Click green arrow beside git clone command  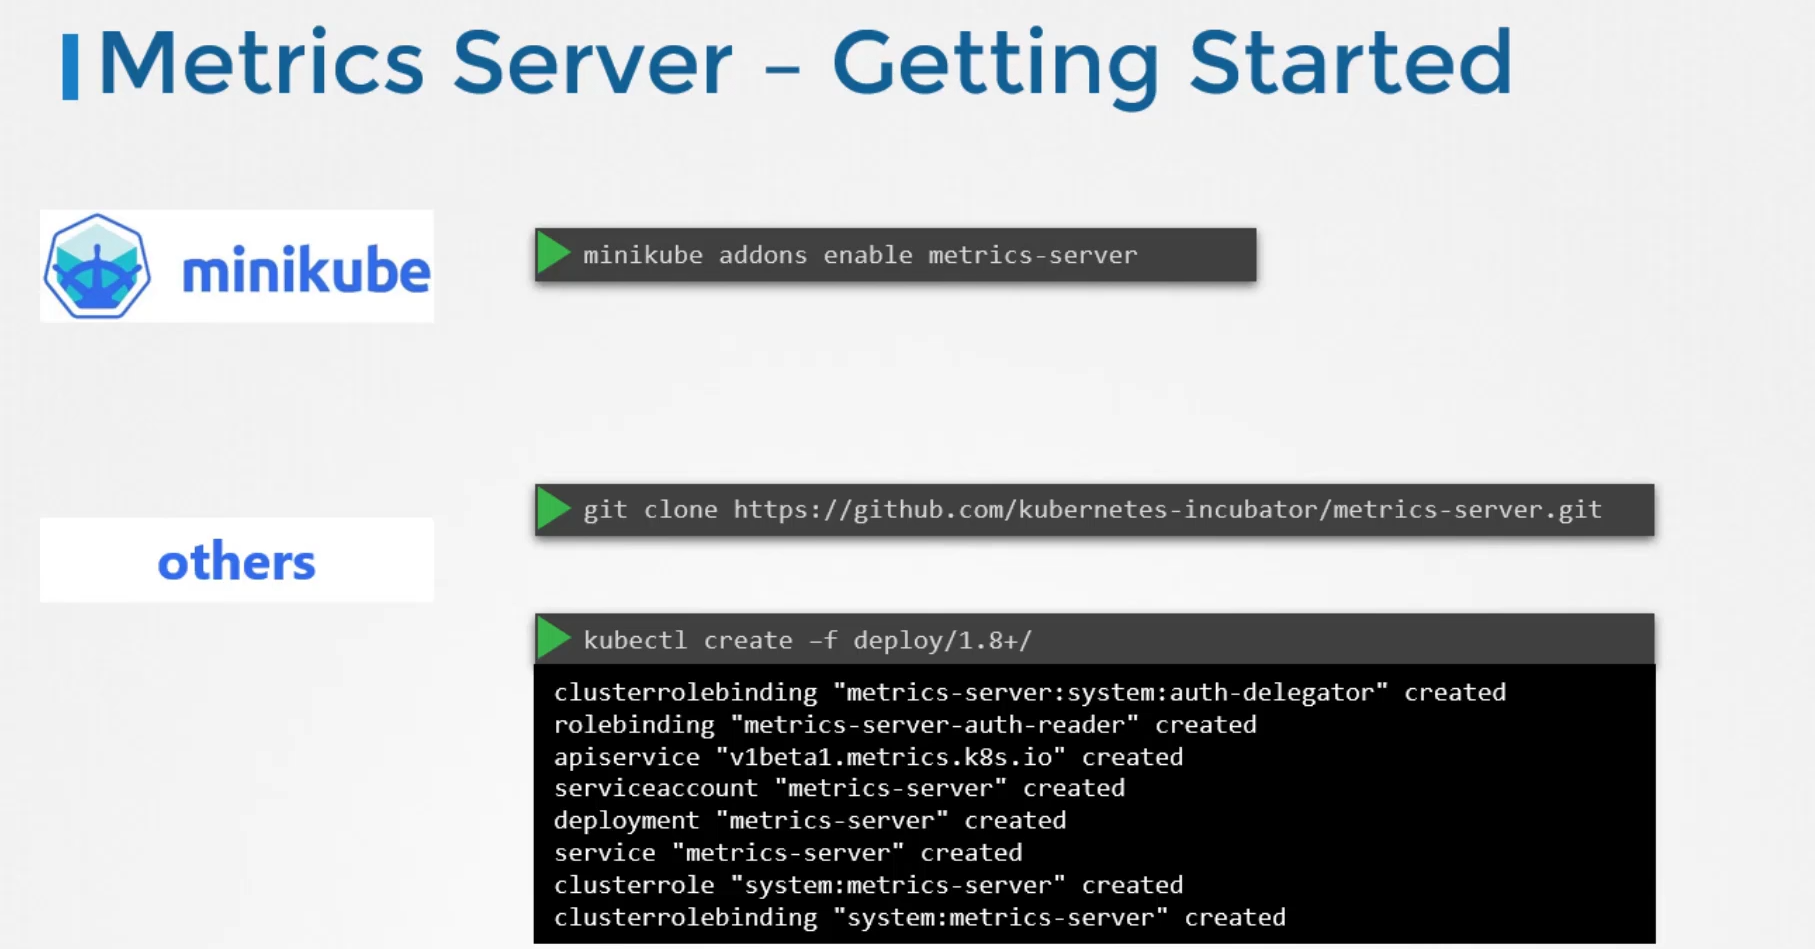pos(553,509)
